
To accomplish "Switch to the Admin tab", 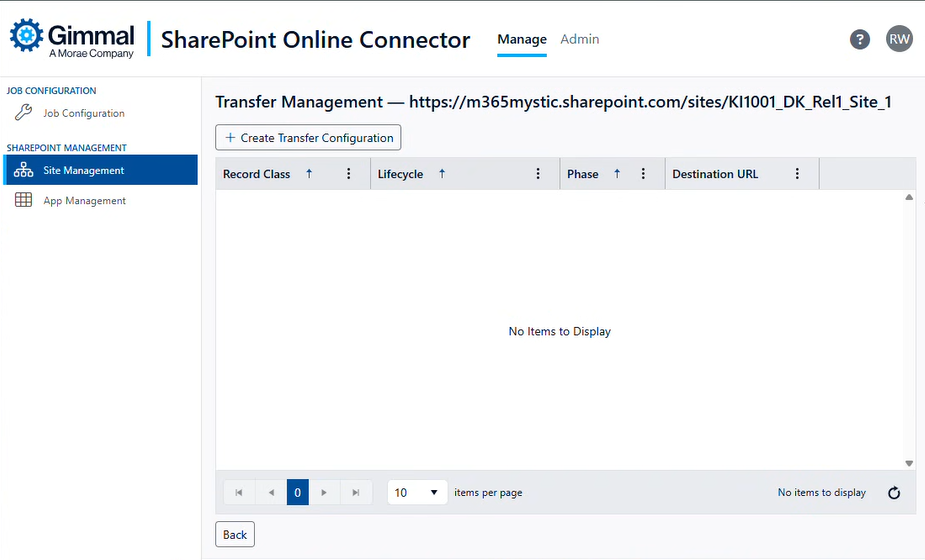I will coord(580,39).
